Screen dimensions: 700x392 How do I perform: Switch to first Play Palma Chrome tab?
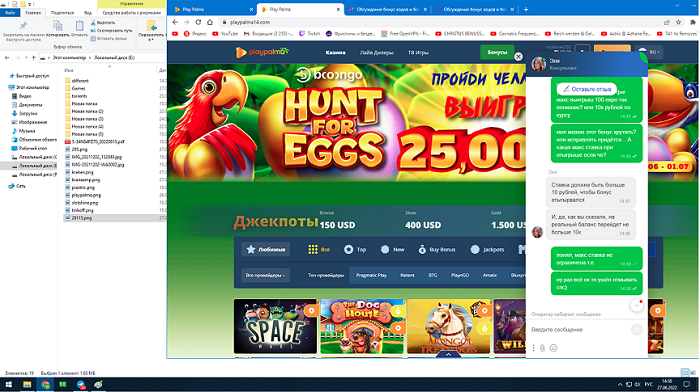212,9
